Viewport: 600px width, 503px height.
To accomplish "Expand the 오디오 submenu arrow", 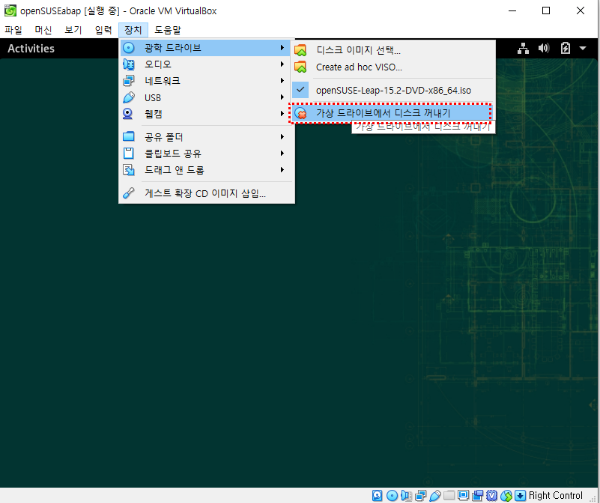I will point(282,64).
